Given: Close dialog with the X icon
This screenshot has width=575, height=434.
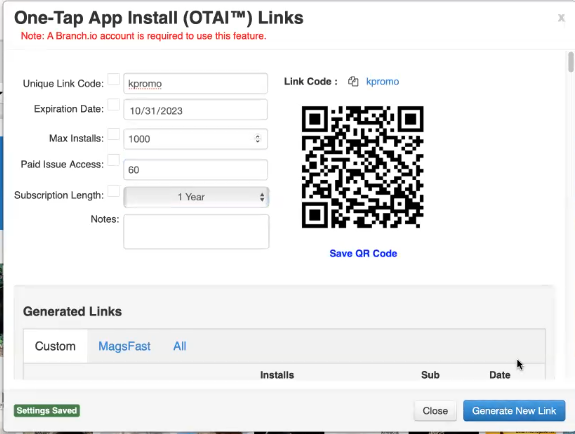Looking at the screenshot, I should point(561,18).
